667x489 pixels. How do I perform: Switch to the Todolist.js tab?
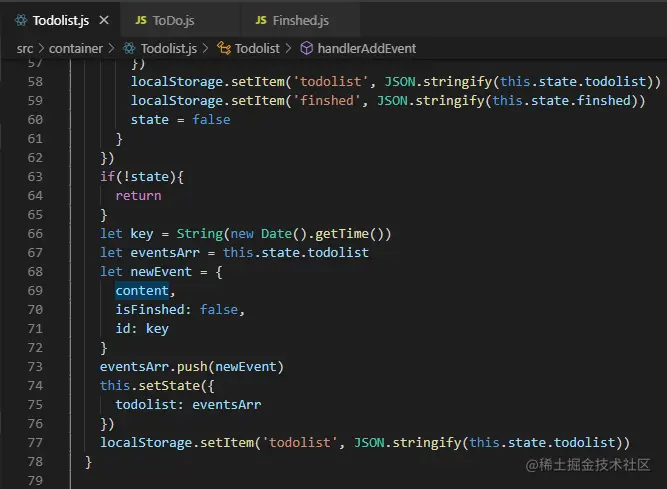coord(60,20)
